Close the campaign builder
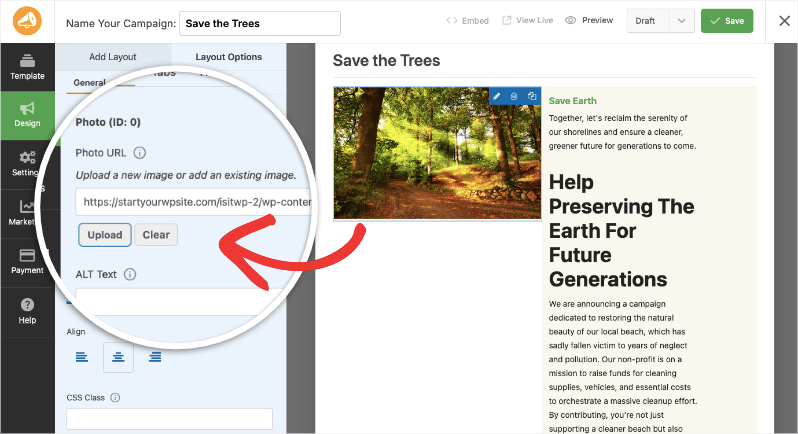Viewport: 798px width, 434px height. tap(784, 21)
